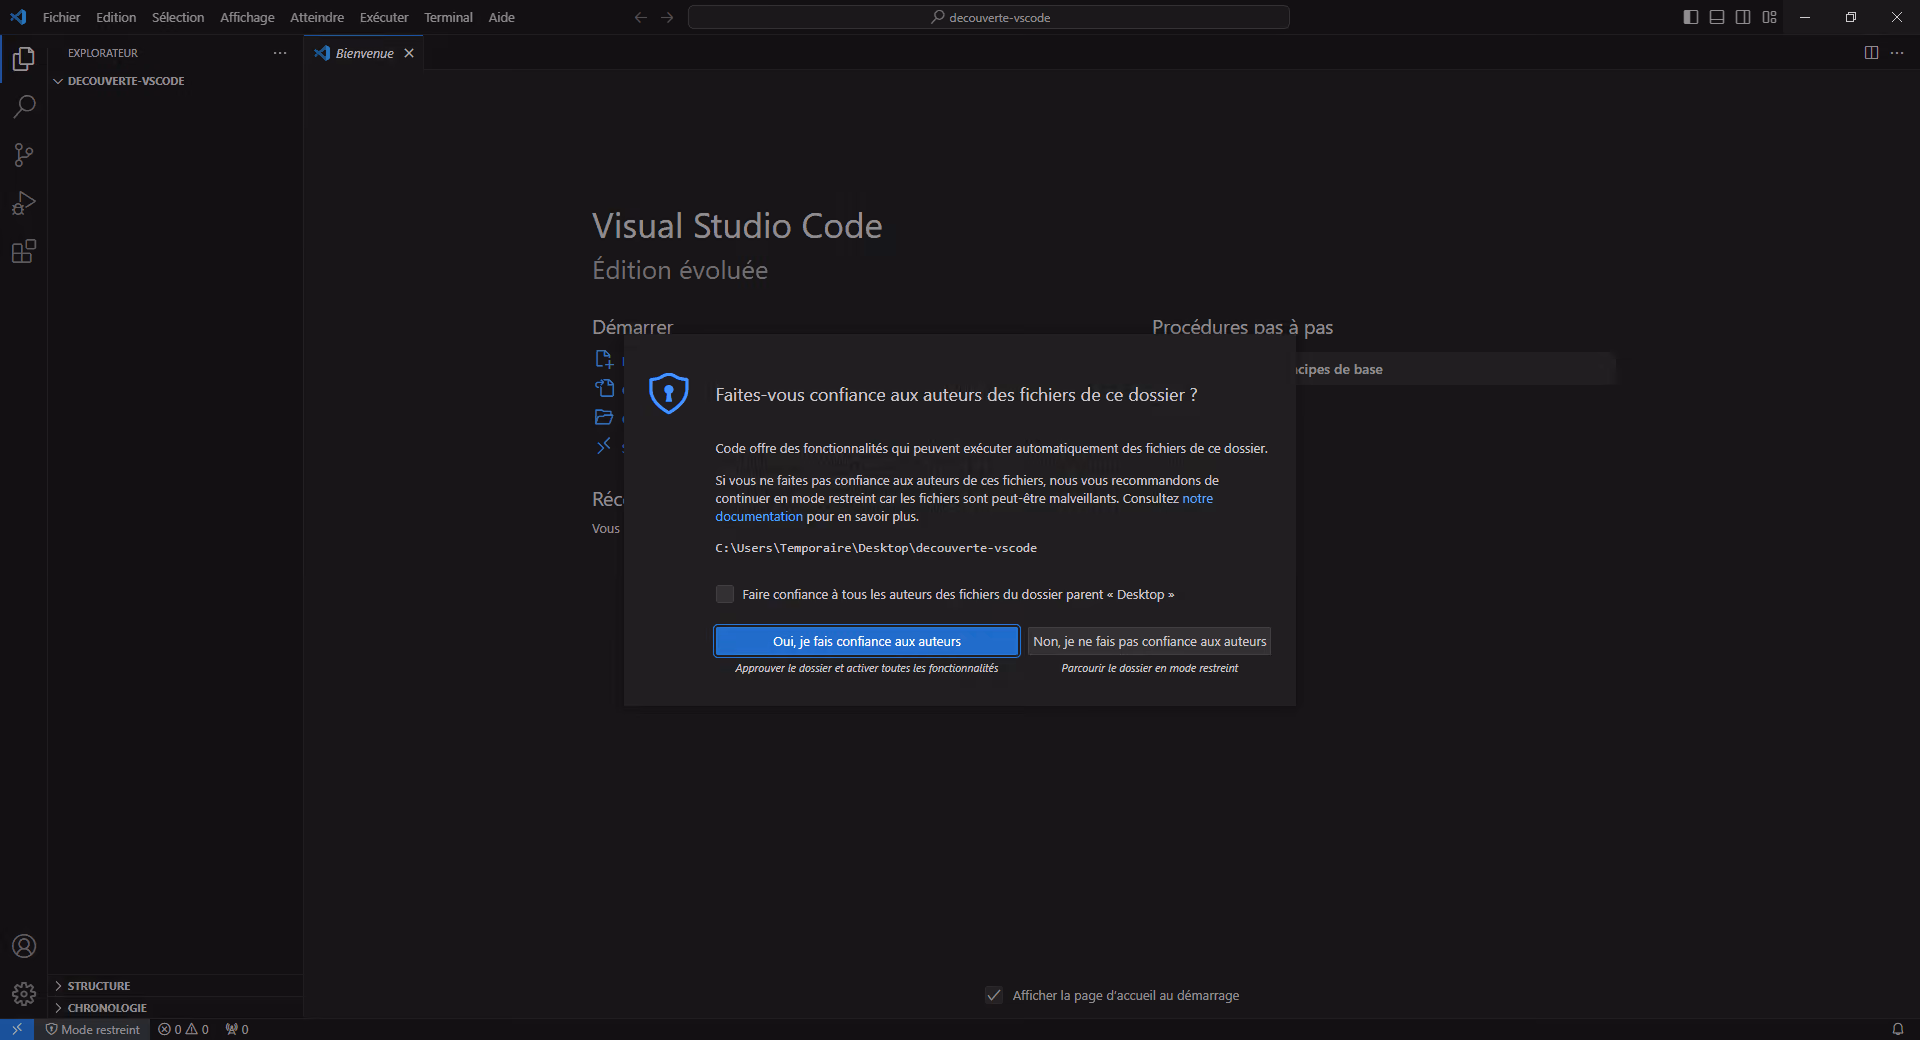Open the Aide menu

501,17
